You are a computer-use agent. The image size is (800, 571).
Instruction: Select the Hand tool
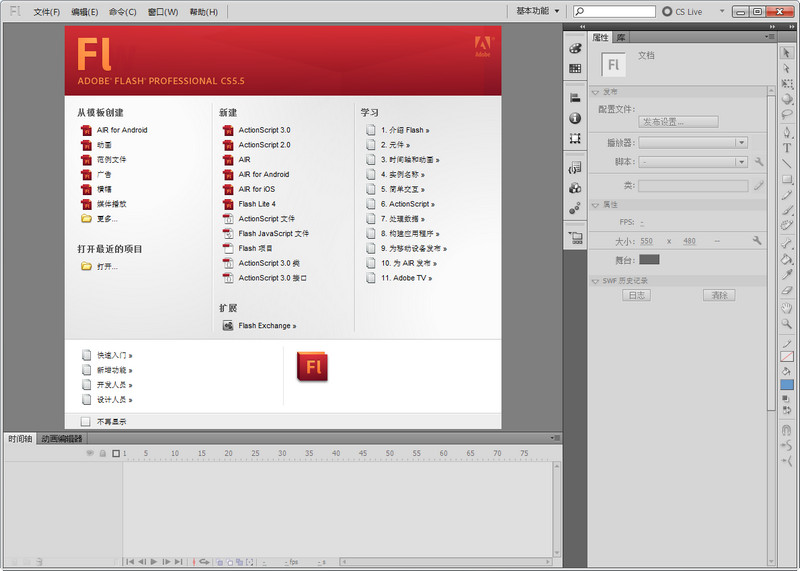pos(787,307)
